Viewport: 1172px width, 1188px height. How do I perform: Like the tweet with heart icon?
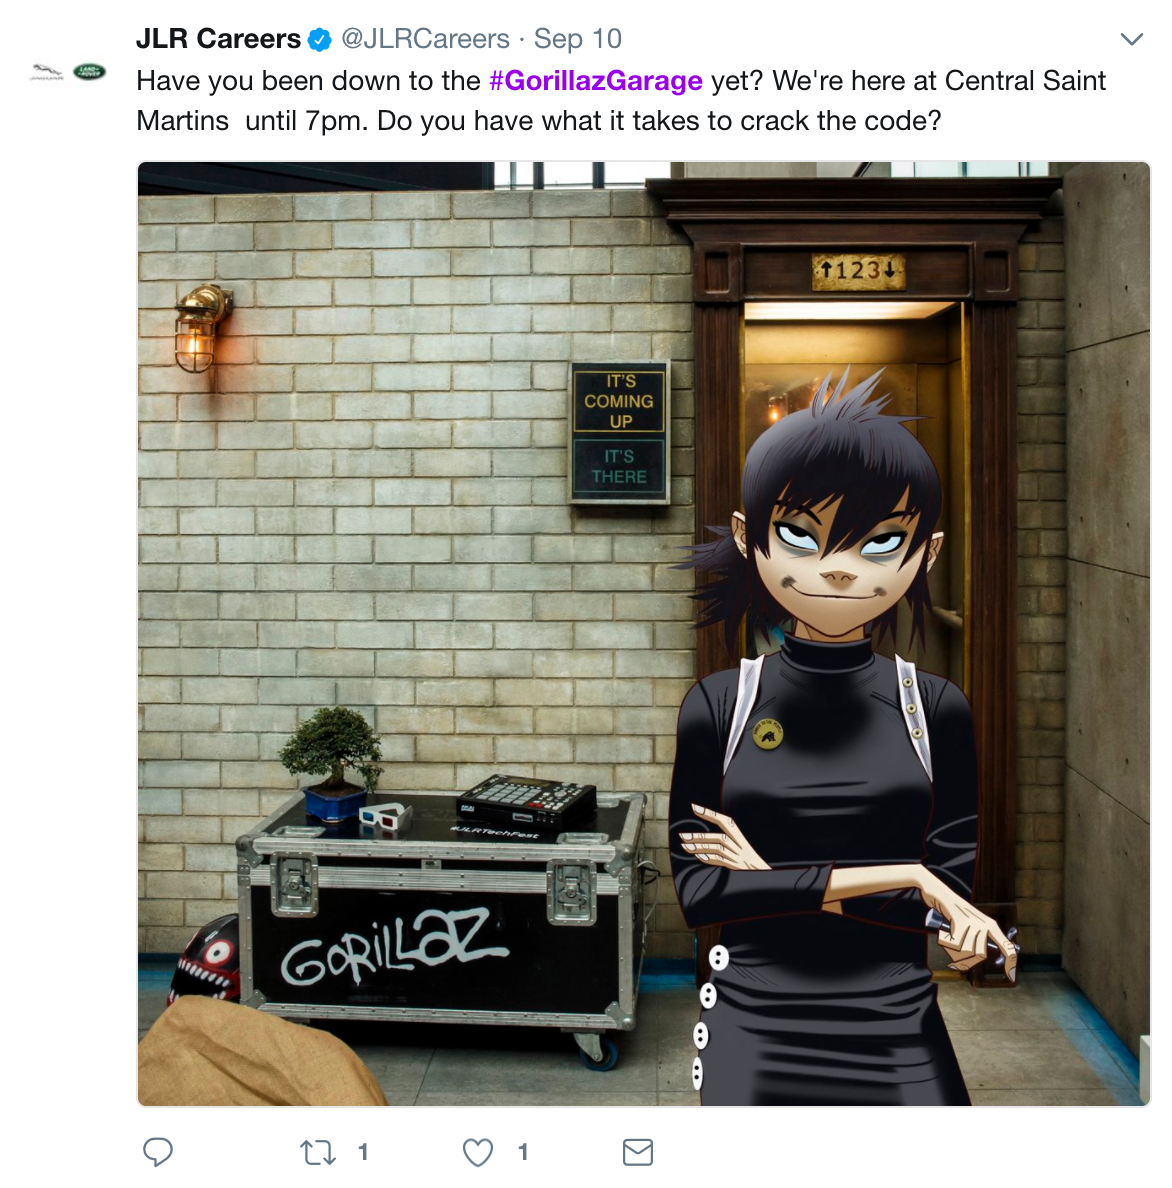click(478, 1152)
